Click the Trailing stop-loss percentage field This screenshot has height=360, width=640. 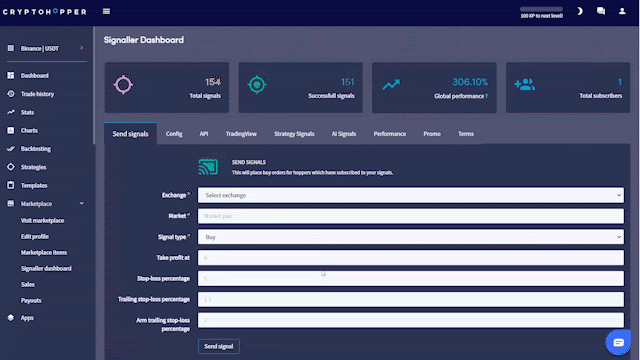pos(411,299)
